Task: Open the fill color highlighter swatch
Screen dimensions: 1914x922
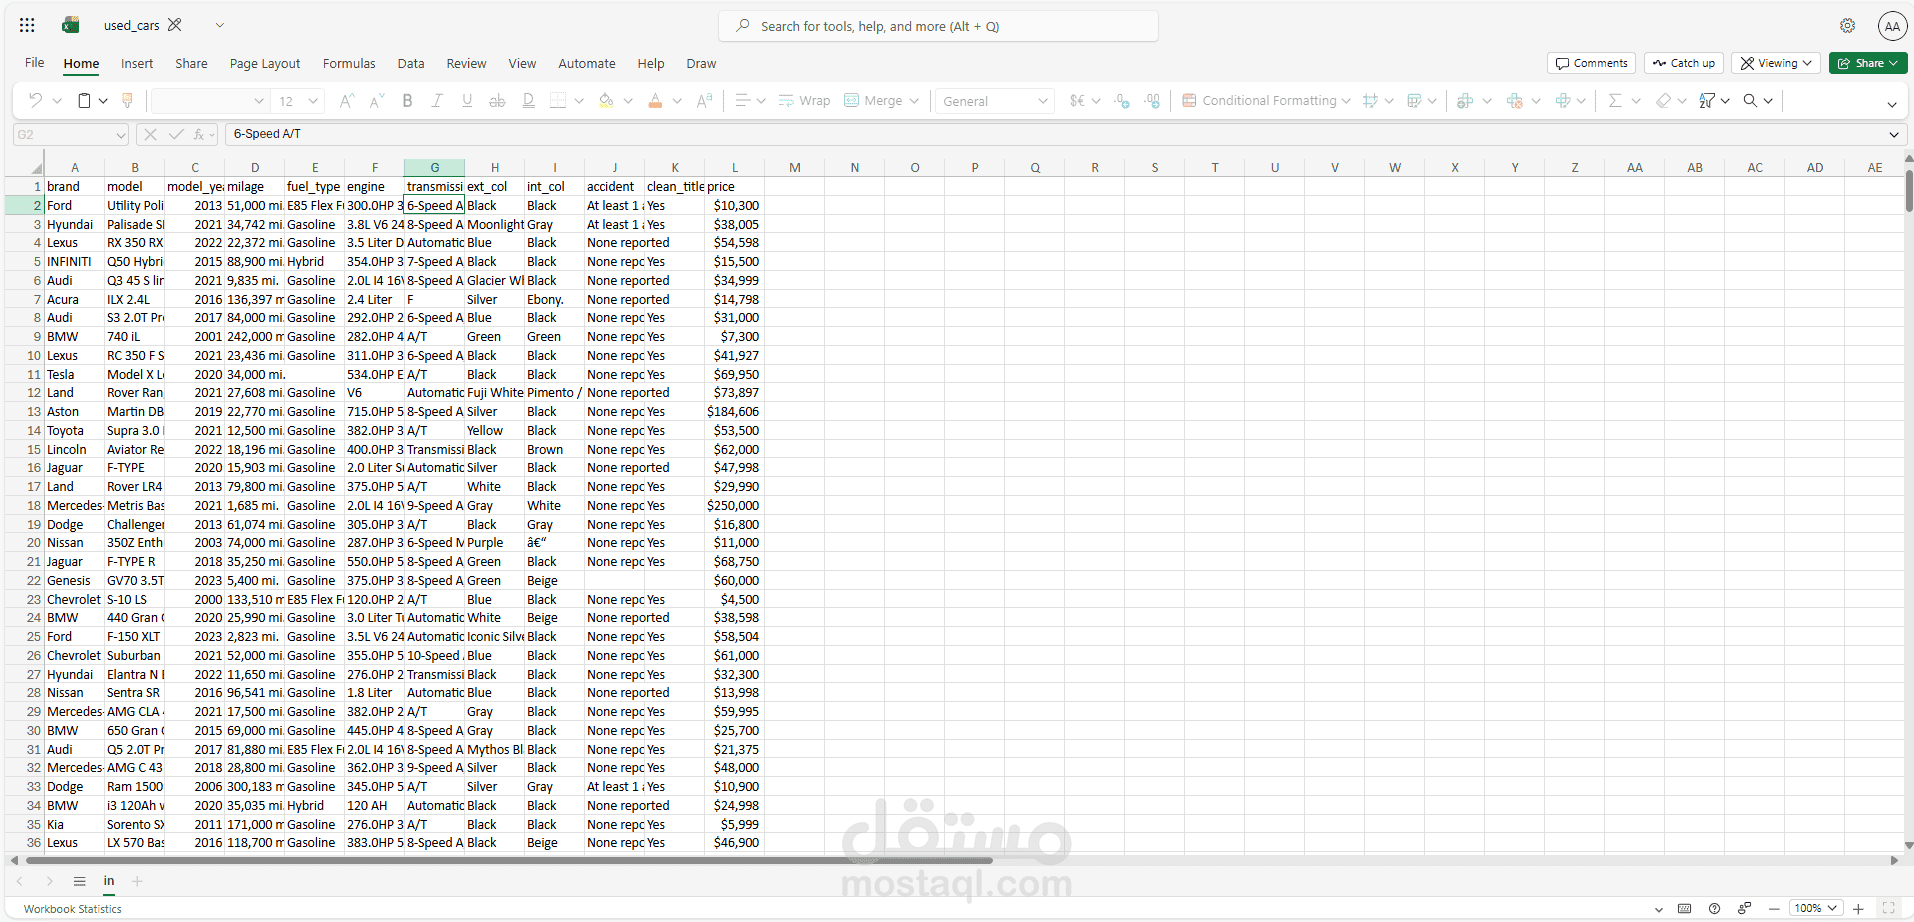Action: click(x=606, y=101)
